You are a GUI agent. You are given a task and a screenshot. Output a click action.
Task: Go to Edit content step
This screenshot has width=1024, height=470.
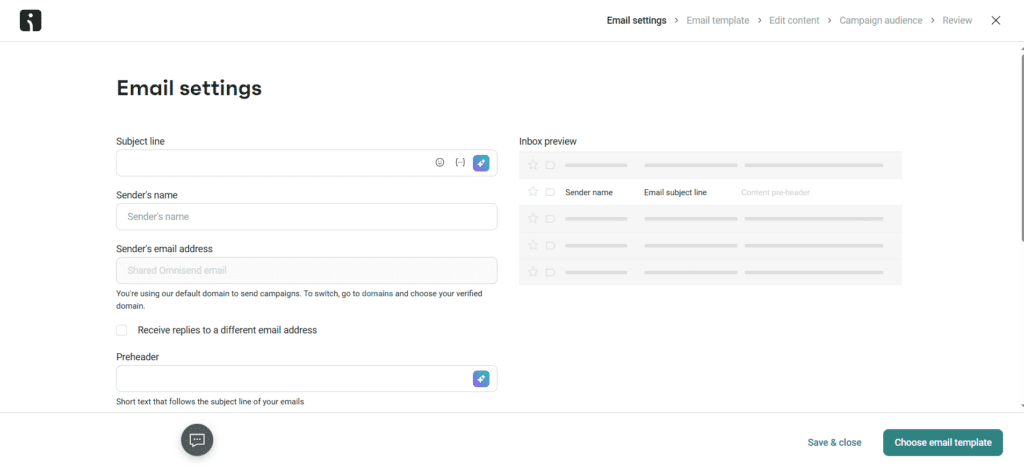[x=794, y=20]
